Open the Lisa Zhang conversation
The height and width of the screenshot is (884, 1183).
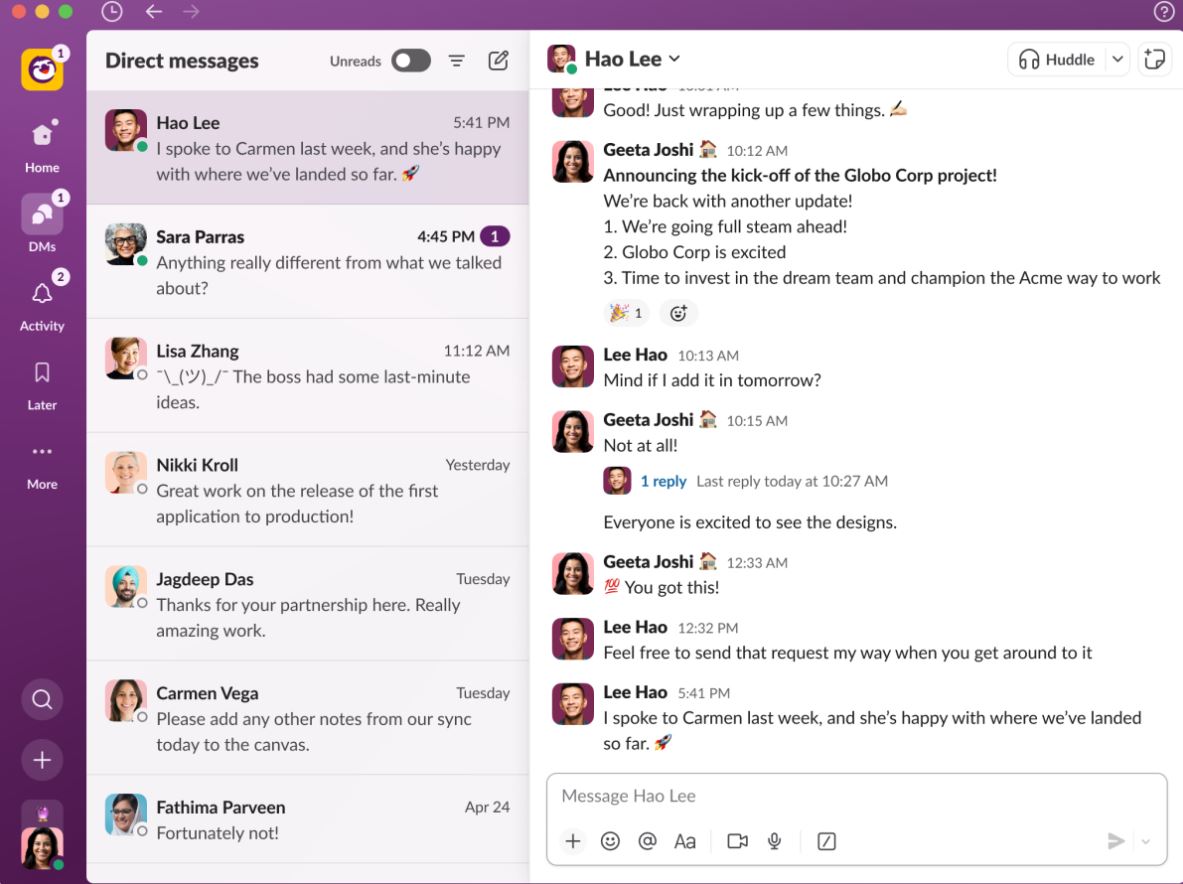coord(308,376)
